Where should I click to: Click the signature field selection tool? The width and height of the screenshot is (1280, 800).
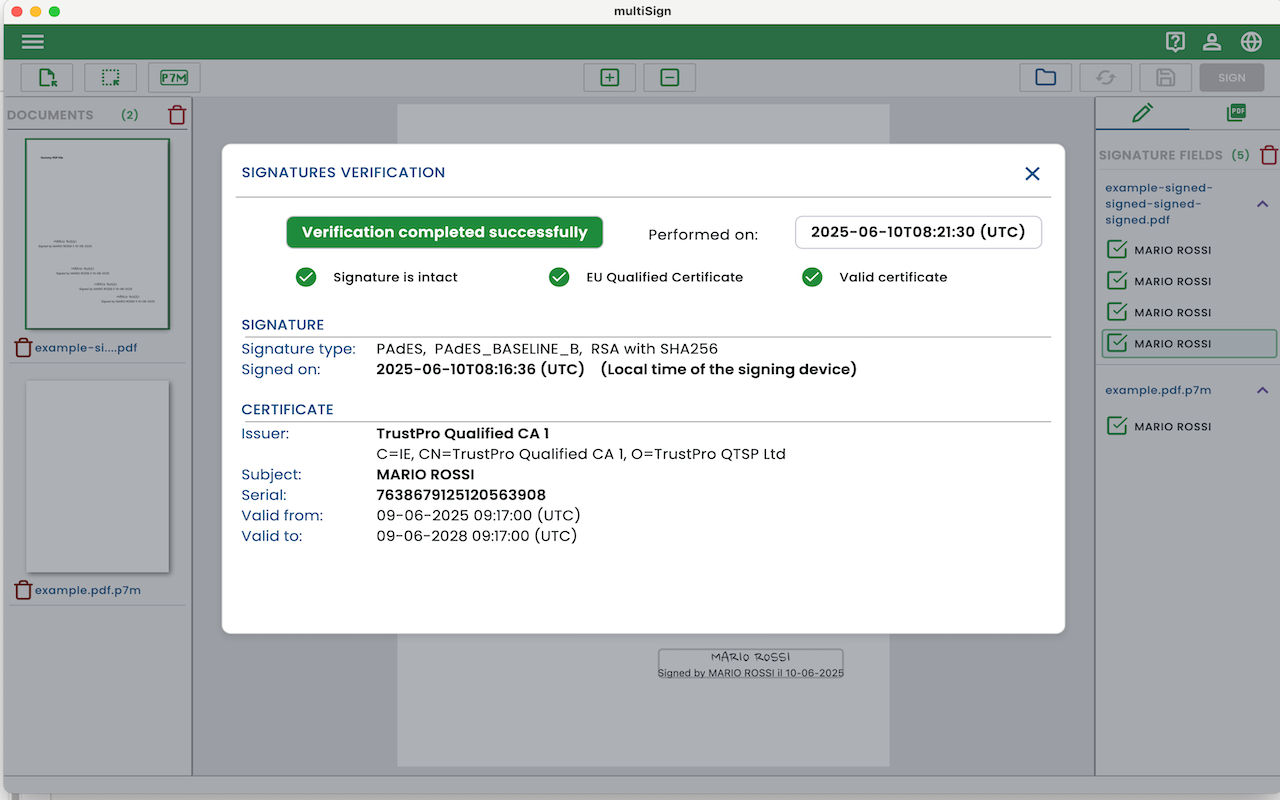click(110, 78)
